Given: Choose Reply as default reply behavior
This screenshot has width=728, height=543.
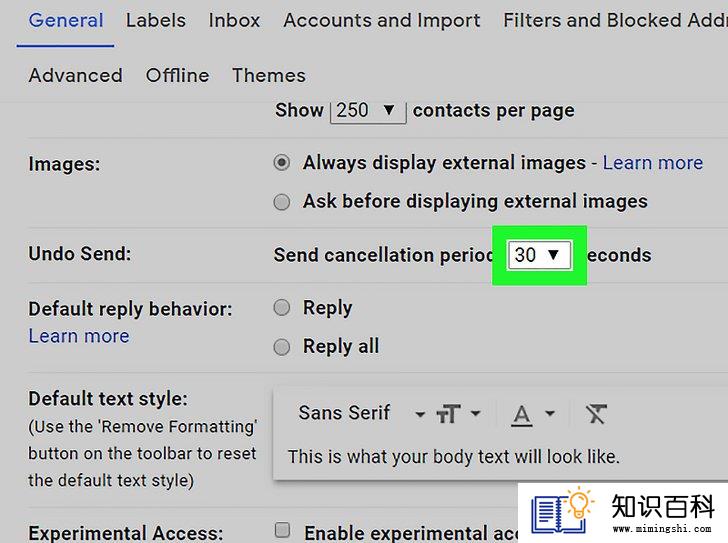Looking at the screenshot, I should tap(282, 307).
